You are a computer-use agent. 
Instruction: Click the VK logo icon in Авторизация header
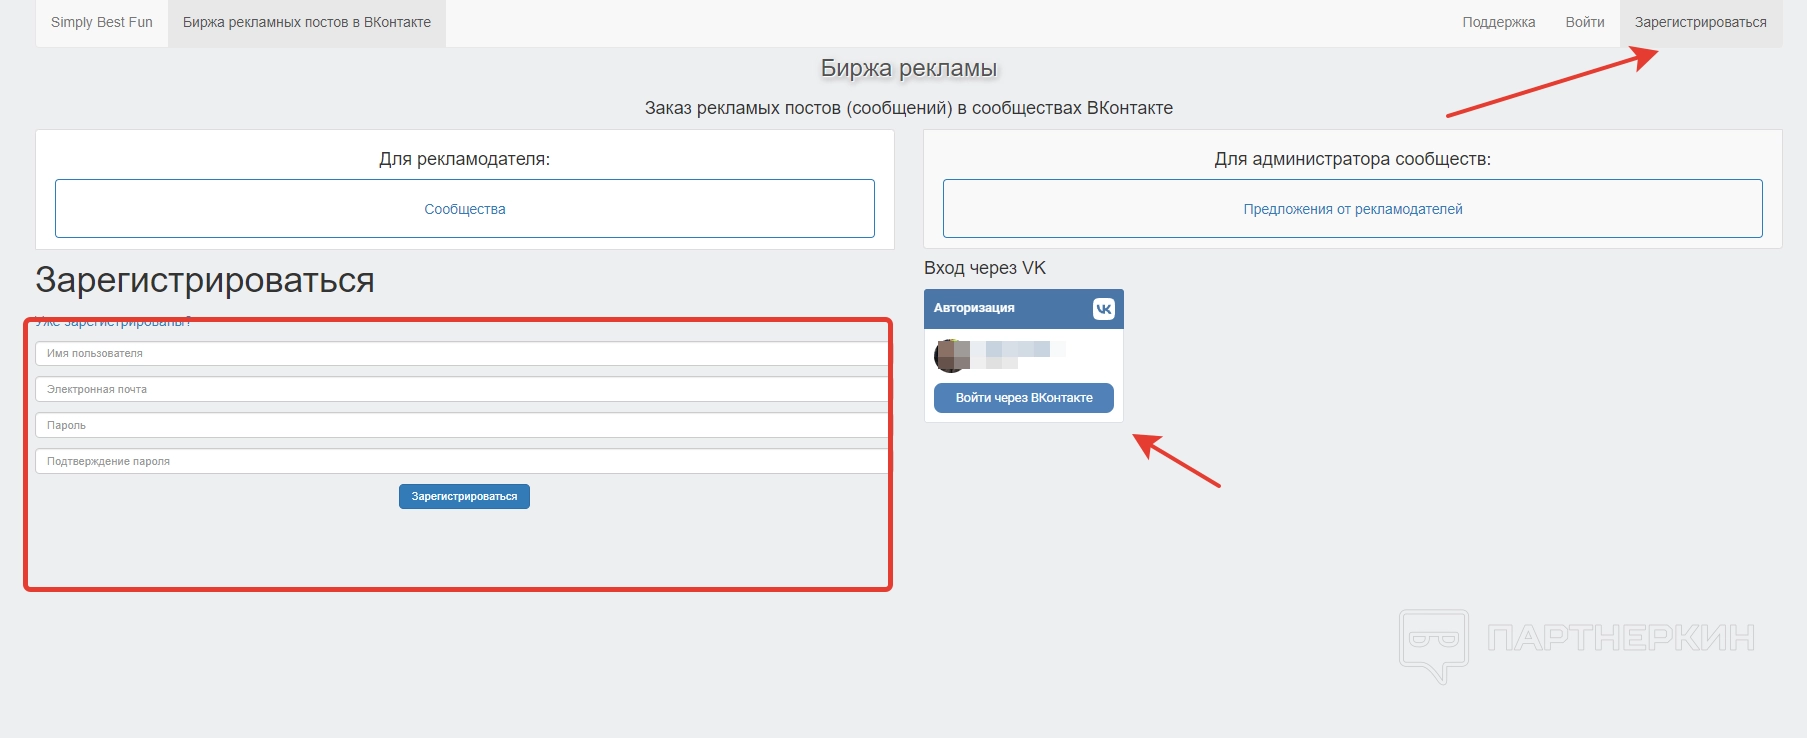pos(1103,309)
